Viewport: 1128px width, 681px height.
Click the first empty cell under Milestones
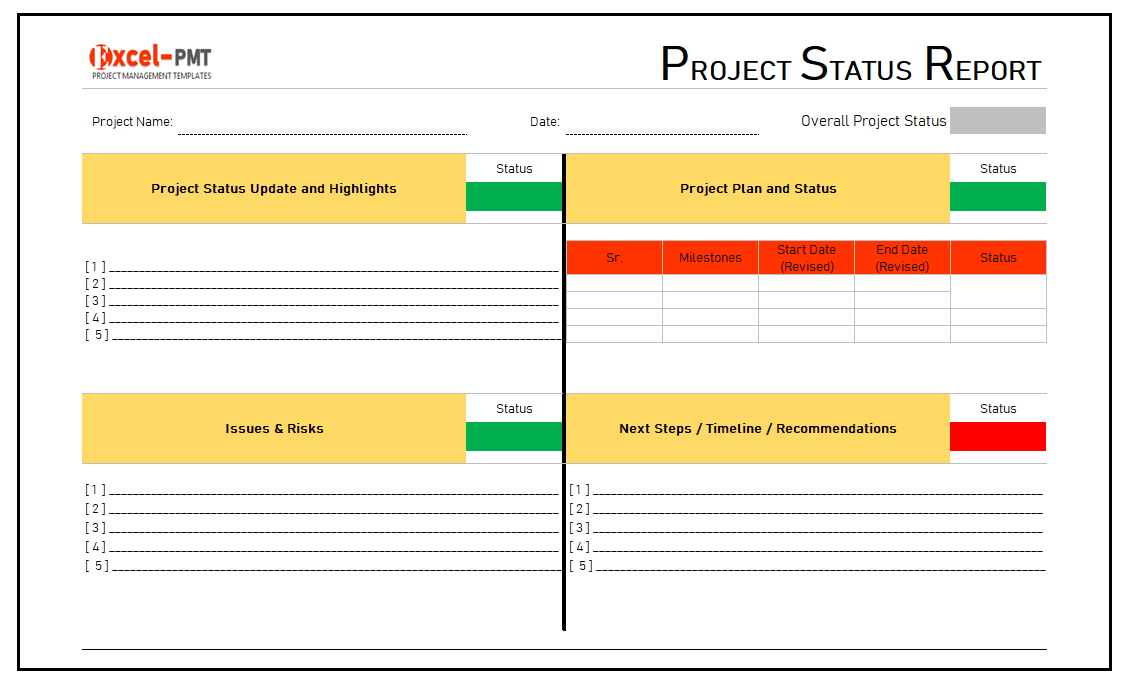click(x=710, y=283)
